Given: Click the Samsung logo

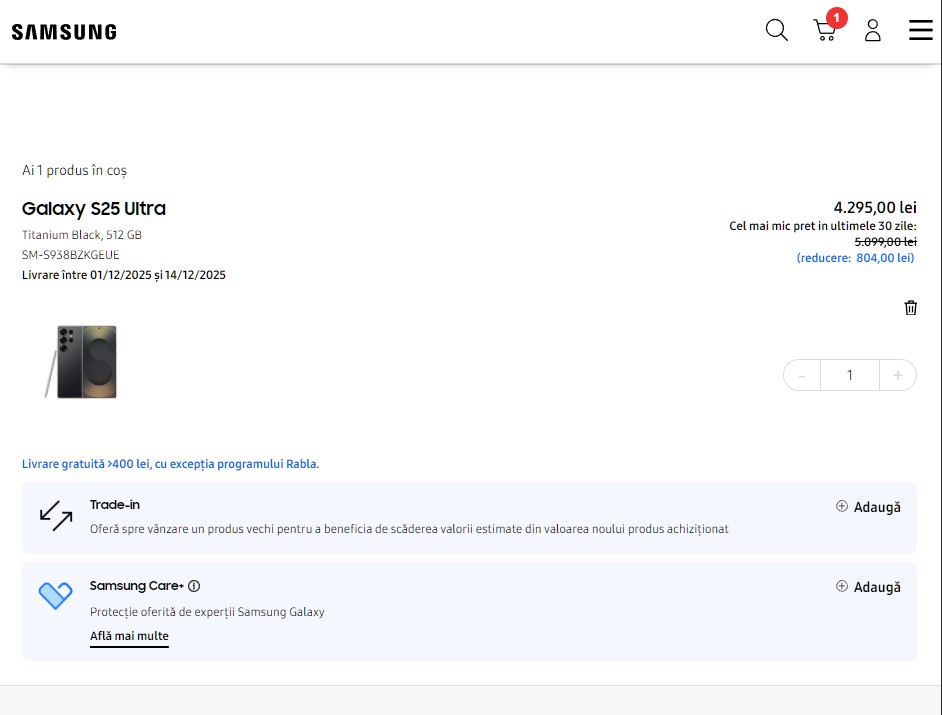Looking at the screenshot, I should [x=64, y=32].
